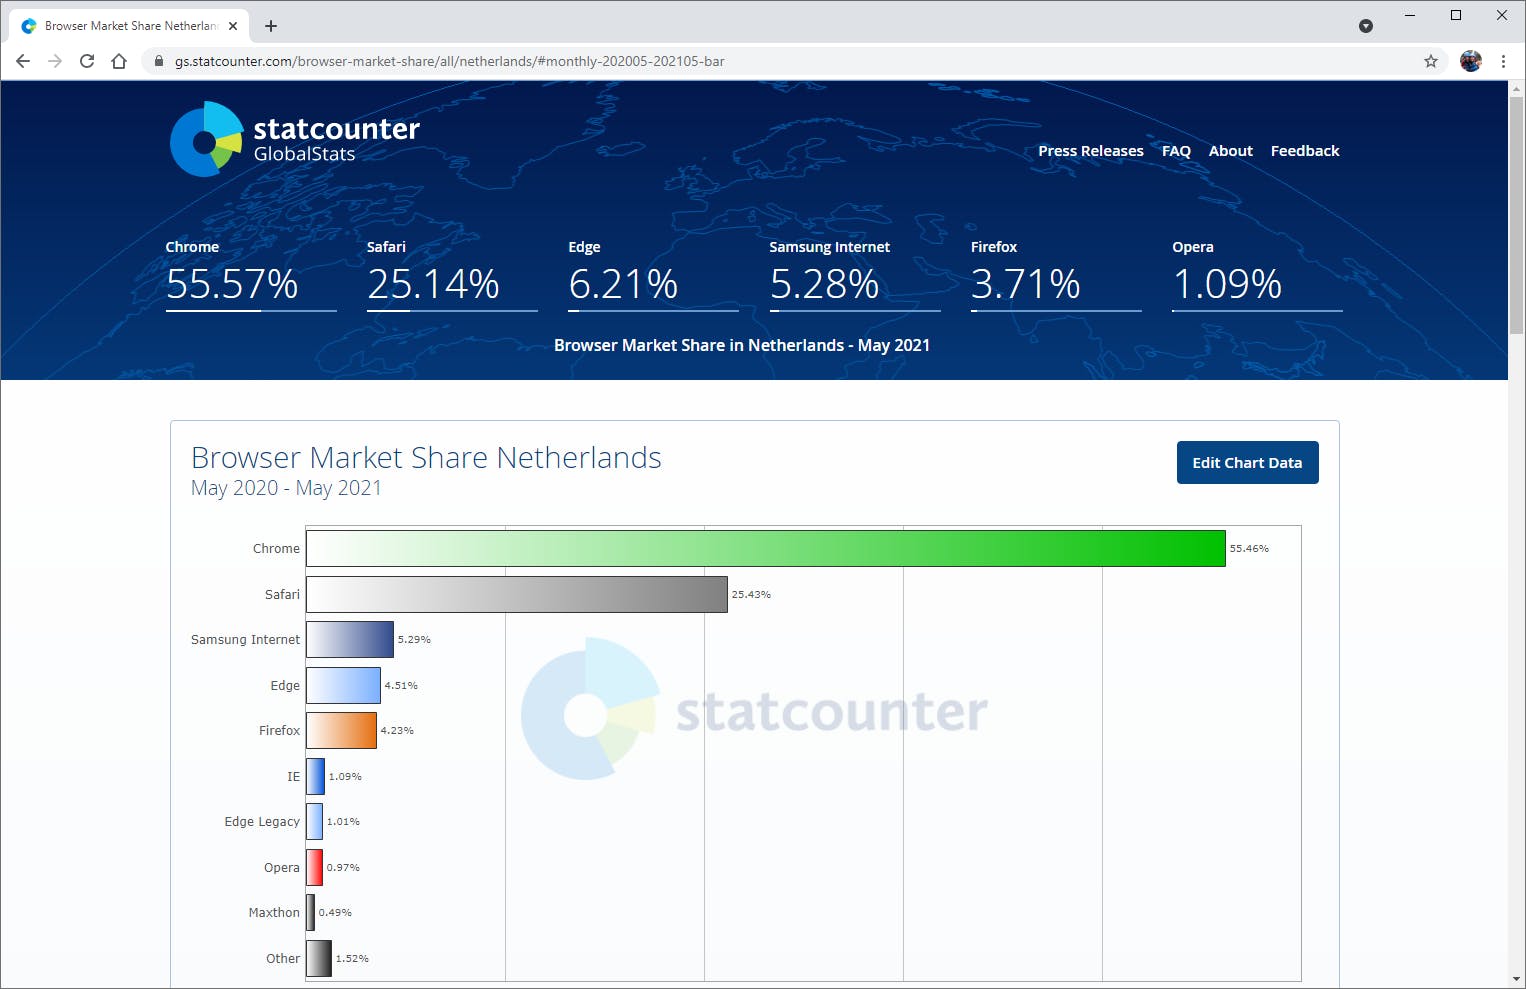Viewport: 1526px width, 989px height.
Task: Click the statcounter GlobalStats logo
Action: 295,139
